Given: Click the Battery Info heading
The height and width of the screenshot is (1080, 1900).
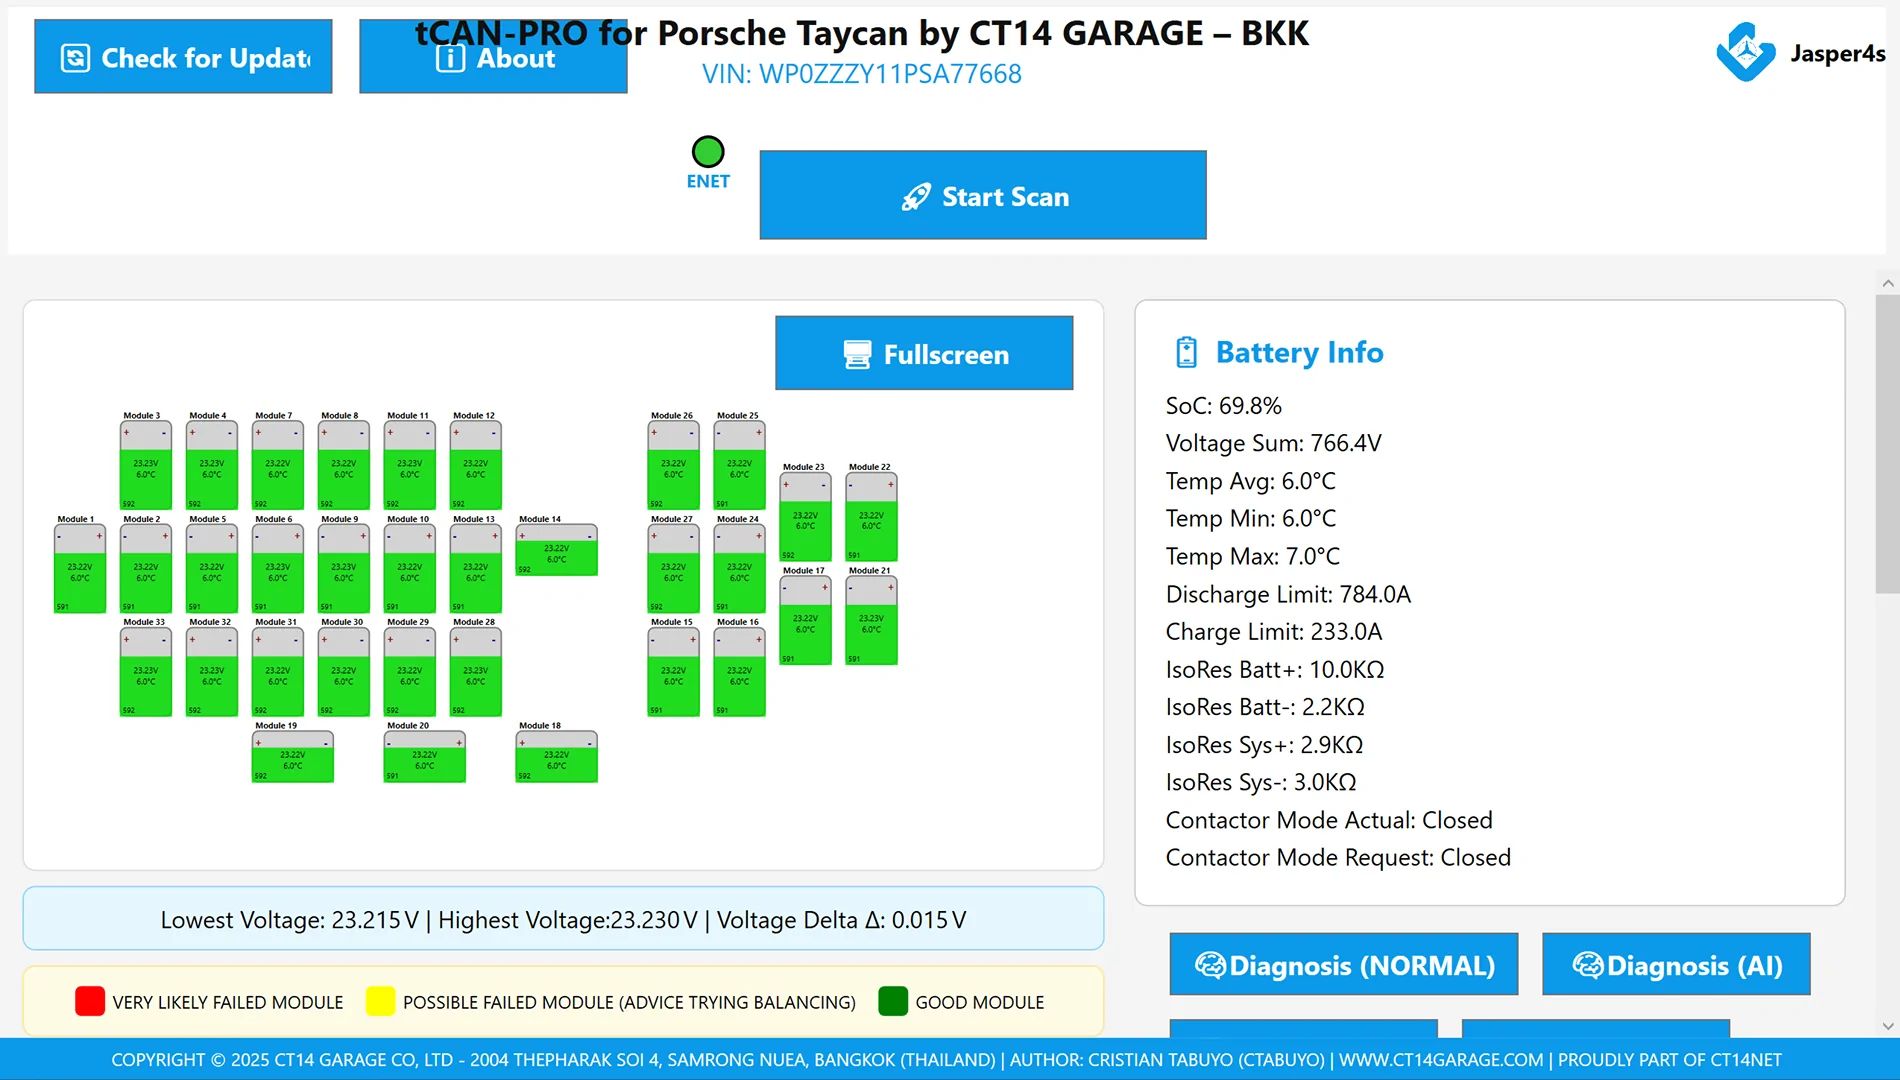Looking at the screenshot, I should click(x=1299, y=352).
